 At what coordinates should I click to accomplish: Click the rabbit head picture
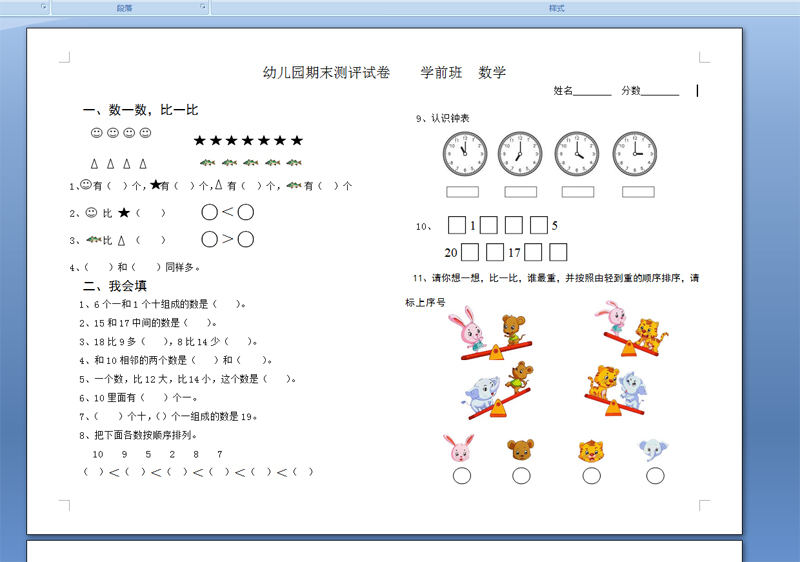tap(459, 448)
